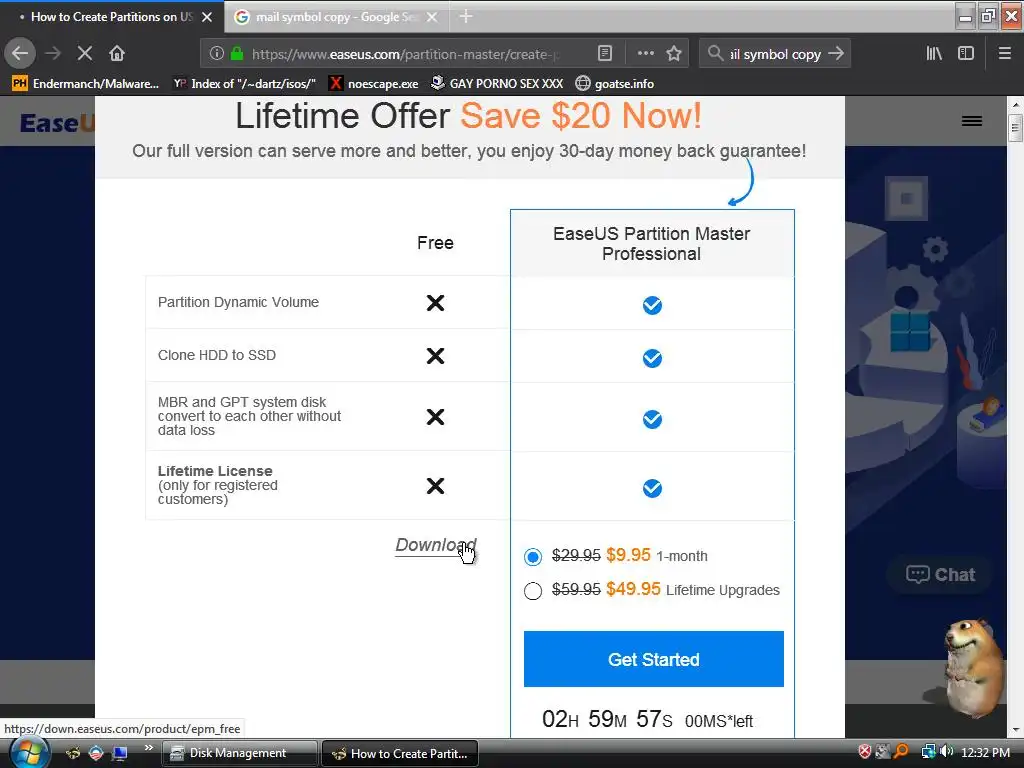Close the How to Create Partitions tab

[207, 17]
